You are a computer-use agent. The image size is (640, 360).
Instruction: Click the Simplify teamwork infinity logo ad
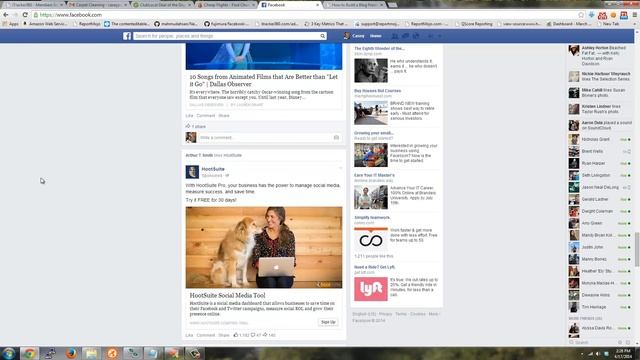(x=371, y=239)
